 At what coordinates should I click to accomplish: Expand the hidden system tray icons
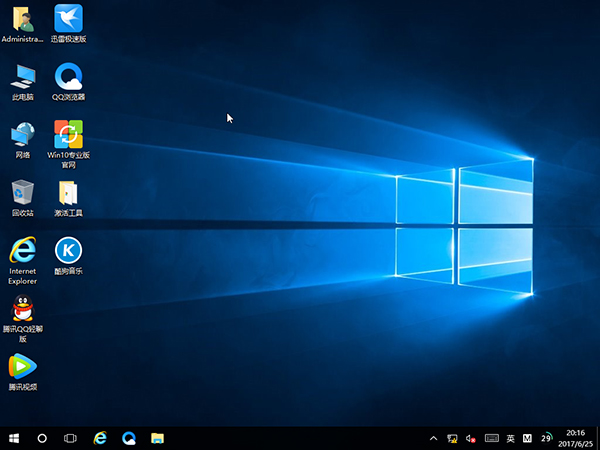[x=433, y=438]
